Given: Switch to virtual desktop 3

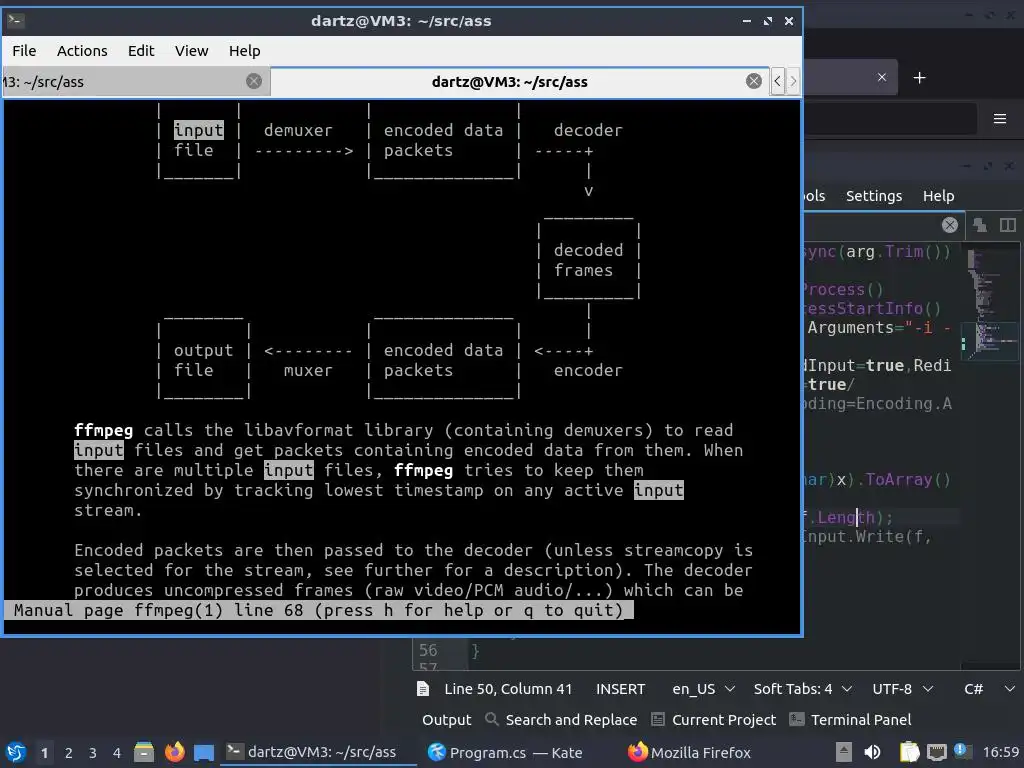Looking at the screenshot, I should (x=93, y=753).
